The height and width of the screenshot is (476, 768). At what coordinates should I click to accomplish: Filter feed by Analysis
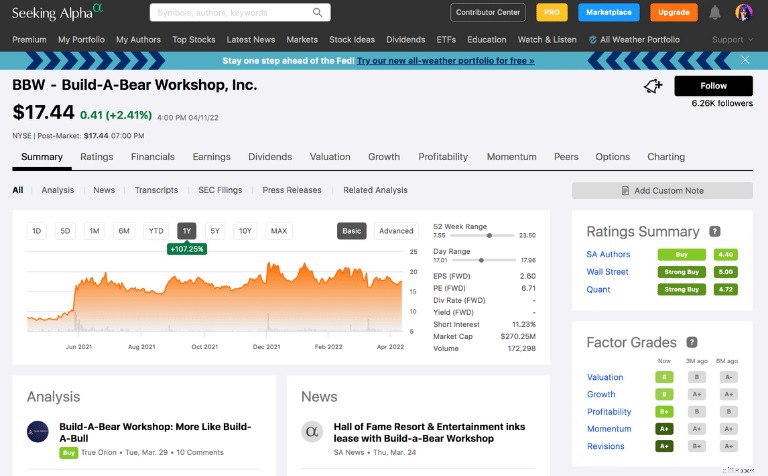coord(58,190)
